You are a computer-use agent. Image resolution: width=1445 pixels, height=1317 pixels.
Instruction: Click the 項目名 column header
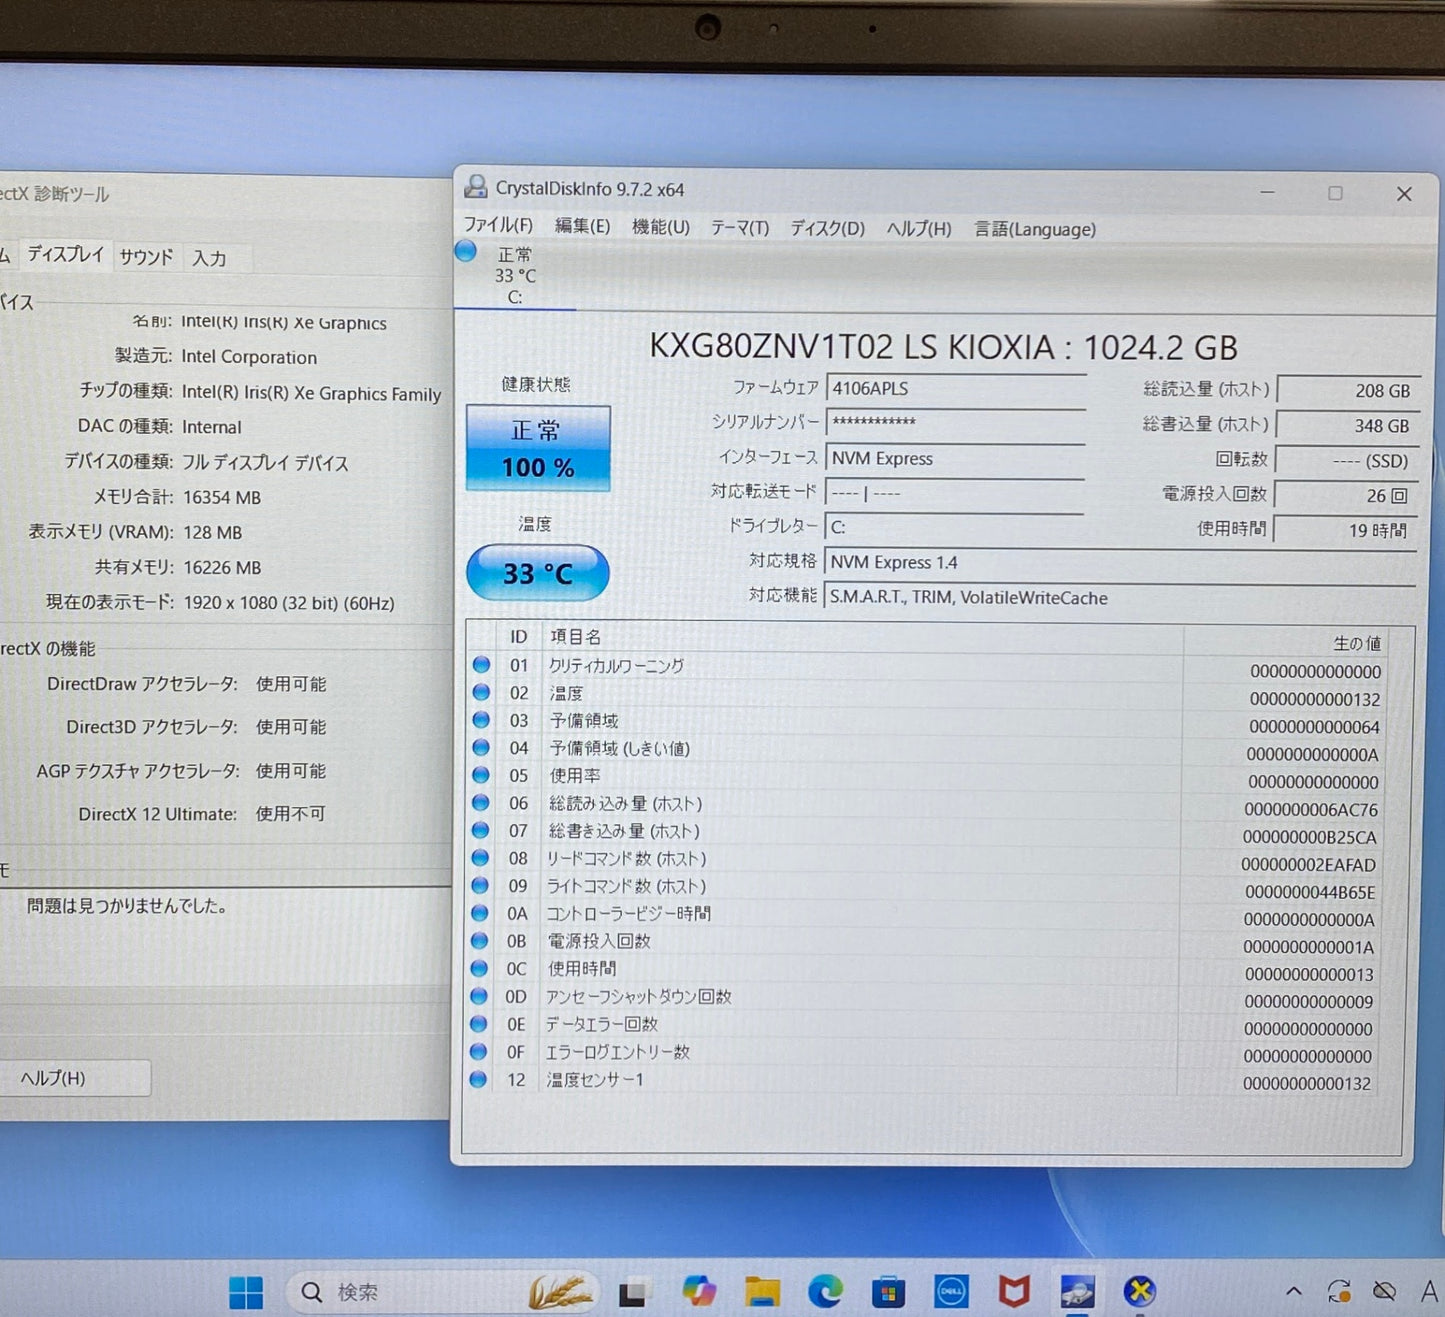575,637
